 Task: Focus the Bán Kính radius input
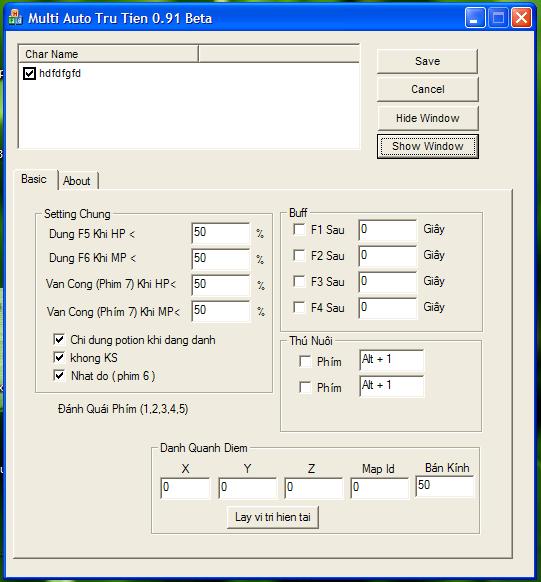pyautogui.click(x=445, y=486)
